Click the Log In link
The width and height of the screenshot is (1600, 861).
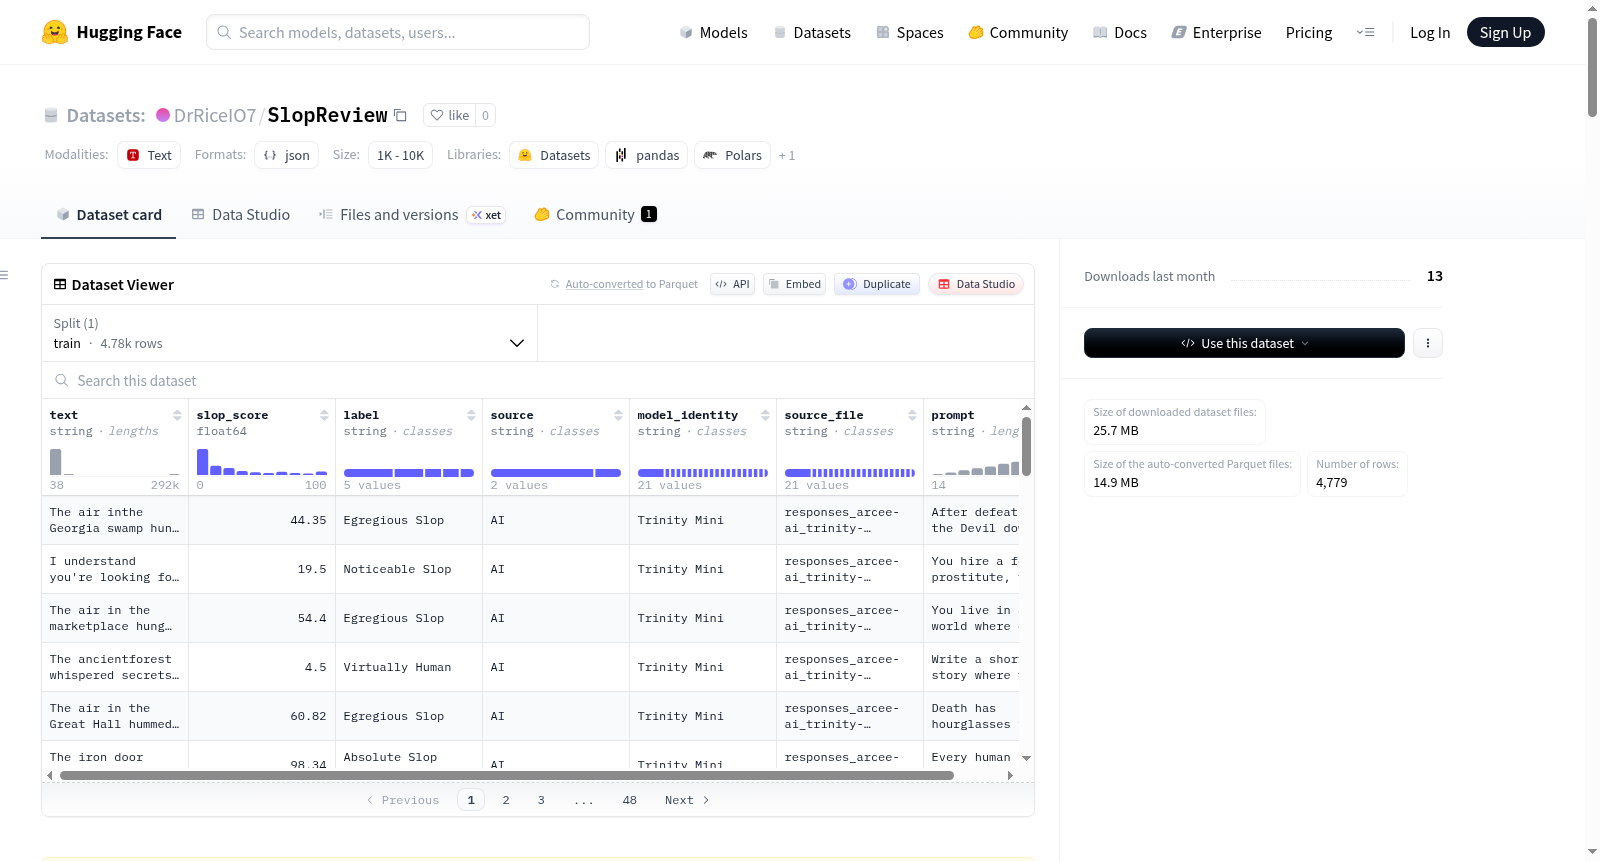pyautogui.click(x=1430, y=32)
